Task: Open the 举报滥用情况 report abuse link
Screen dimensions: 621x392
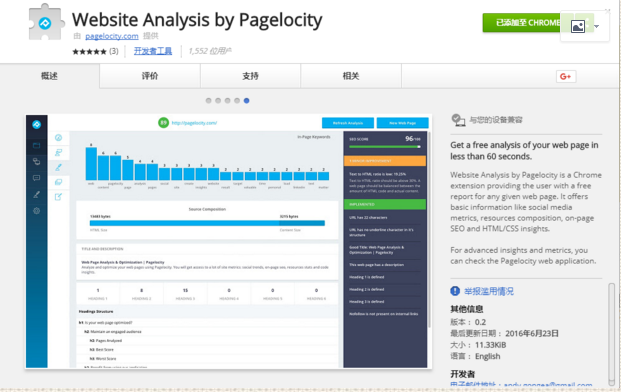Action: 489,291
